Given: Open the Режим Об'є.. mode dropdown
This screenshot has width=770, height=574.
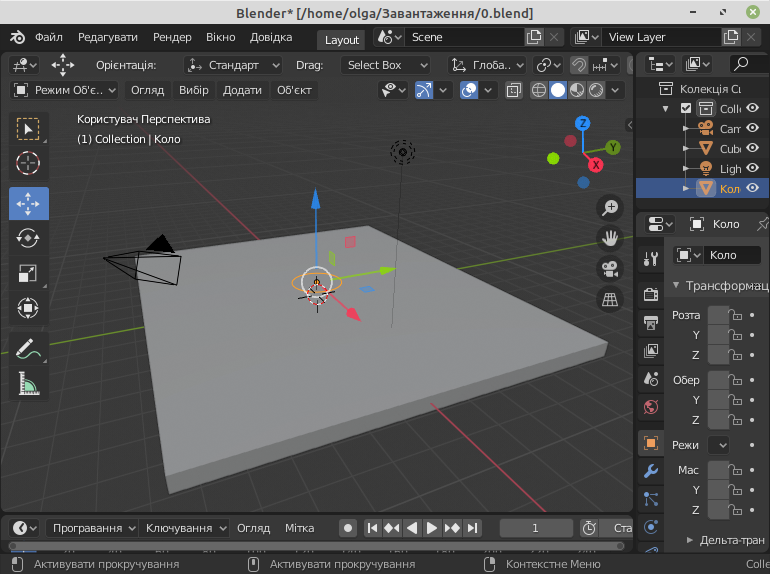Looking at the screenshot, I should (64, 90).
